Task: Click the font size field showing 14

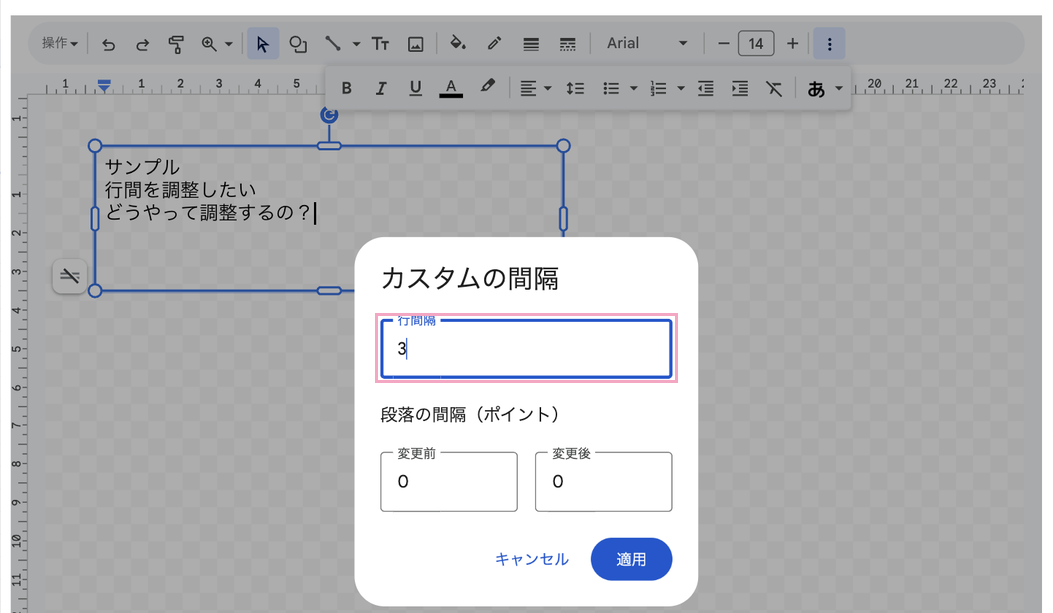Action: (x=756, y=44)
